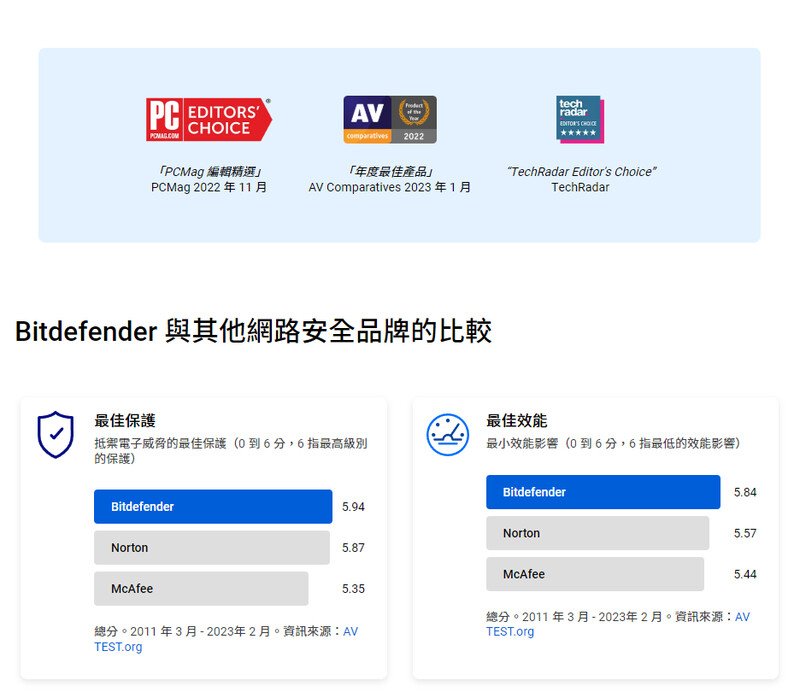
Task: Select blue Bitdefender bar in protection chart
Action: [212, 507]
